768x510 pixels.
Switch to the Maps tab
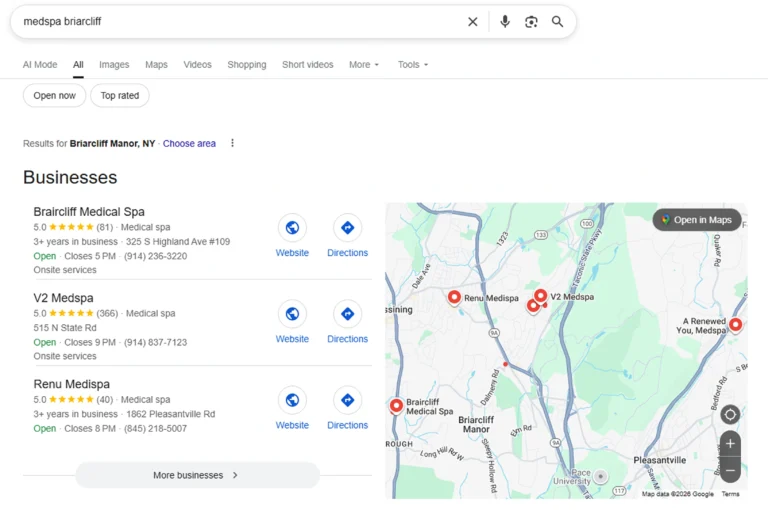tap(156, 65)
